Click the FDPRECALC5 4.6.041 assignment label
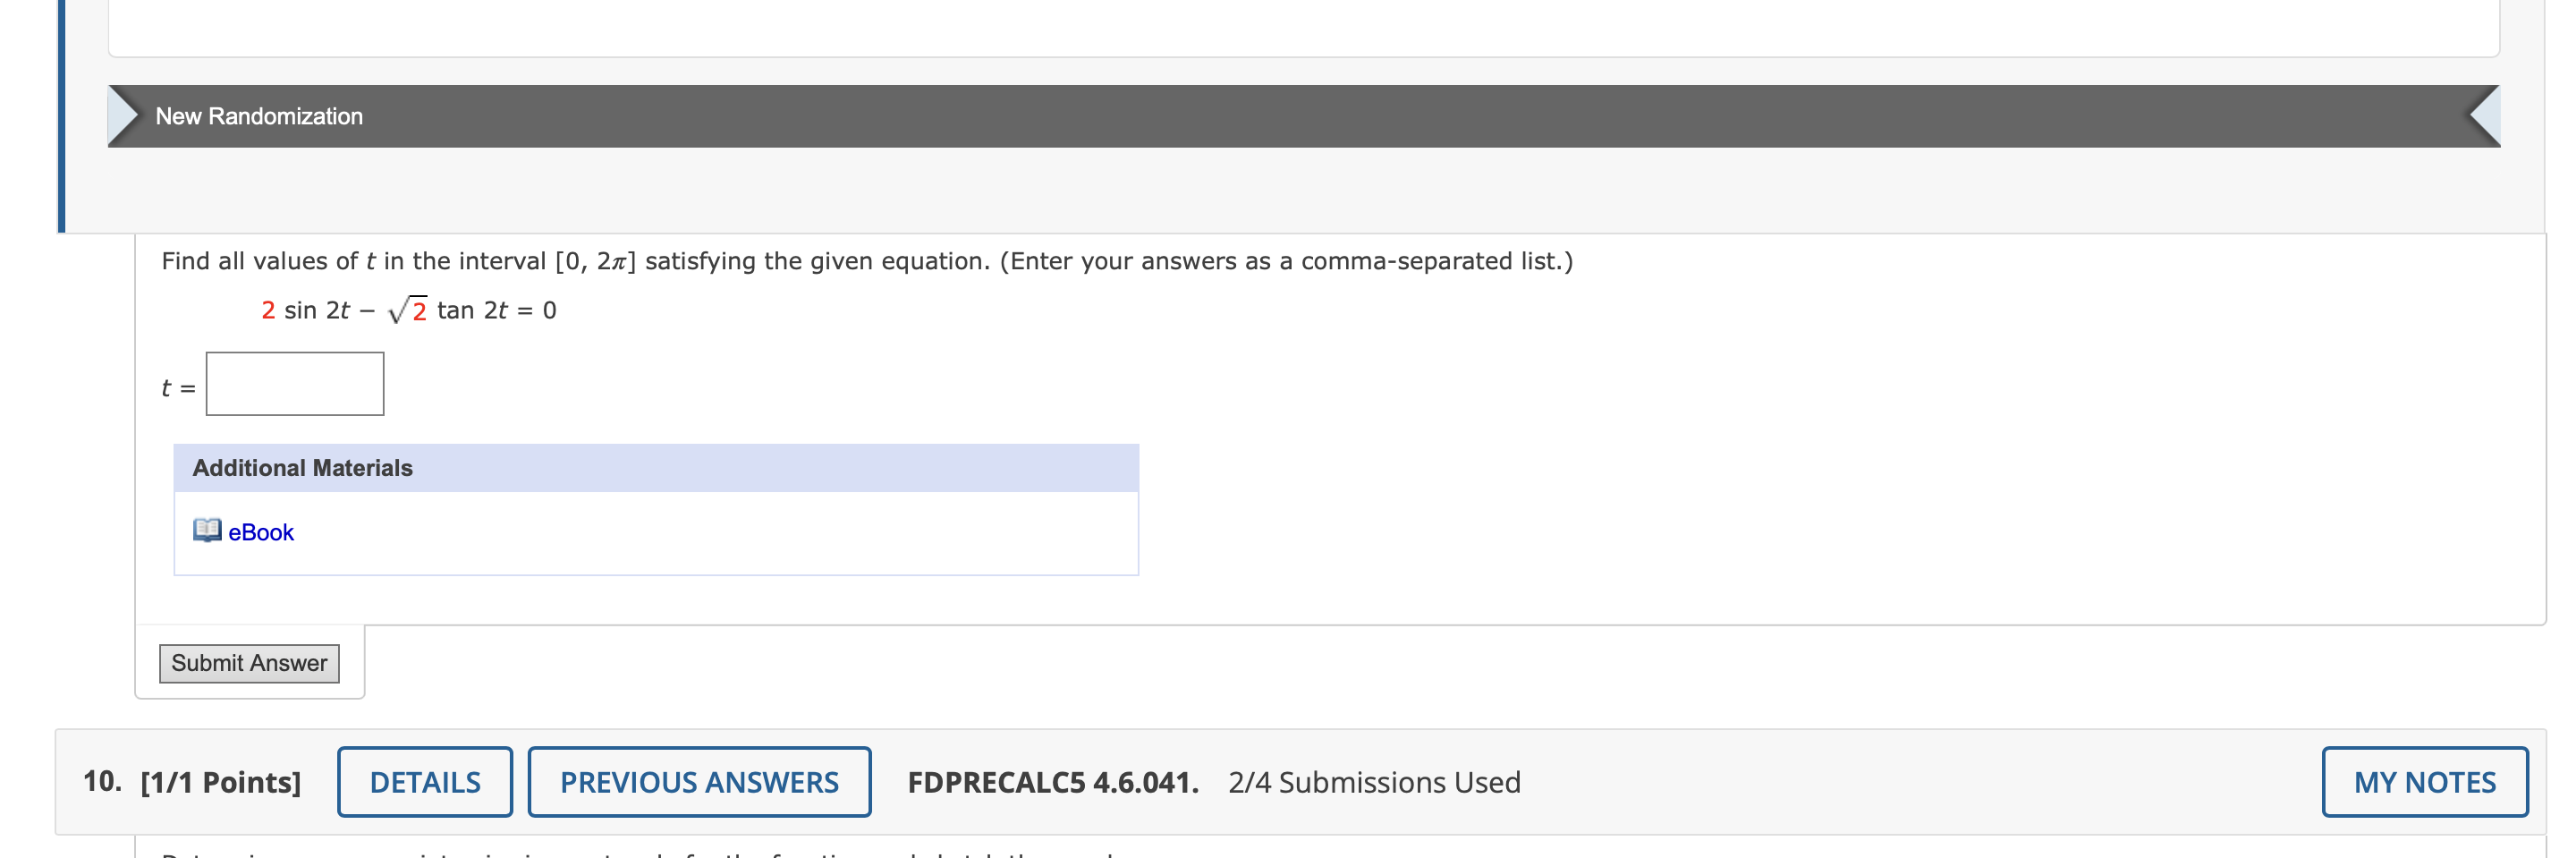 (1054, 782)
